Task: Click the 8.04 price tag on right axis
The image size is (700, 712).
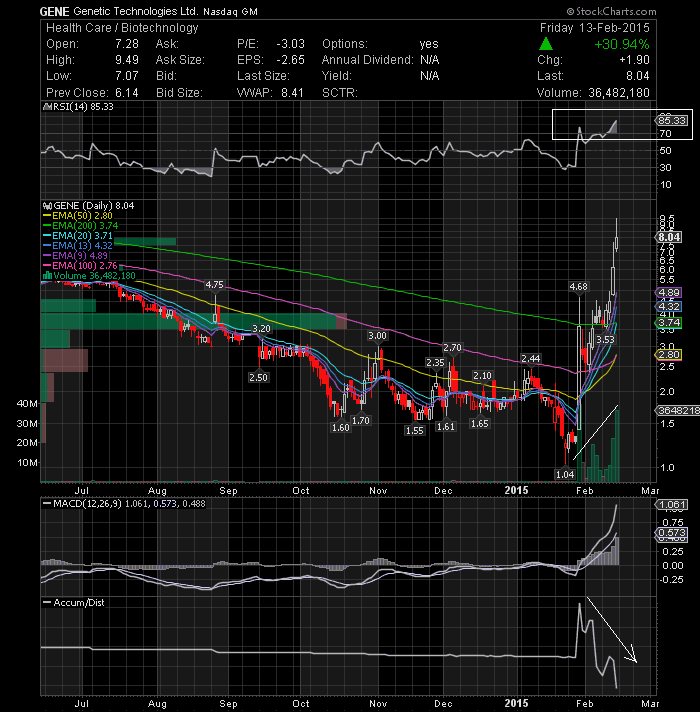Action: point(668,237)
